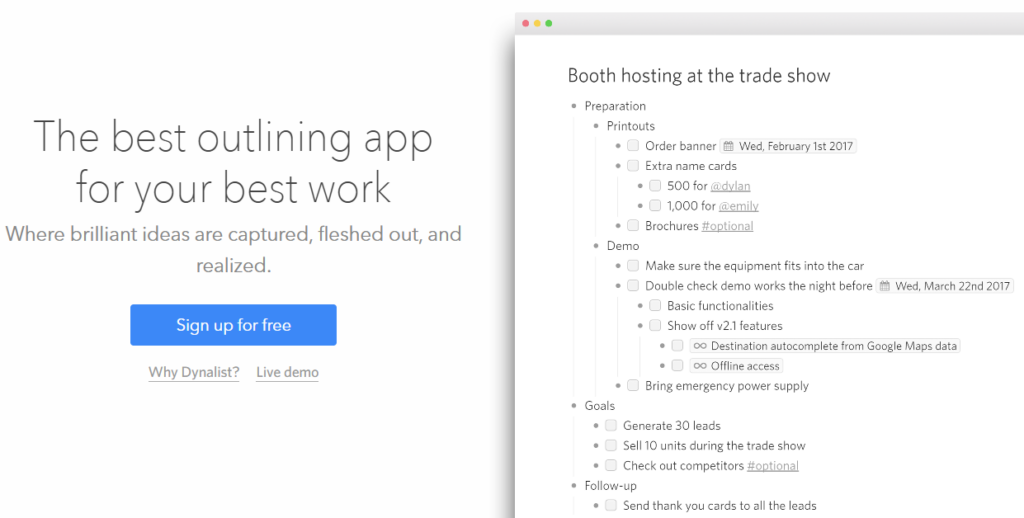
Task: Click the bullet beside Follow-up
Action: click(x=574, y=486)
